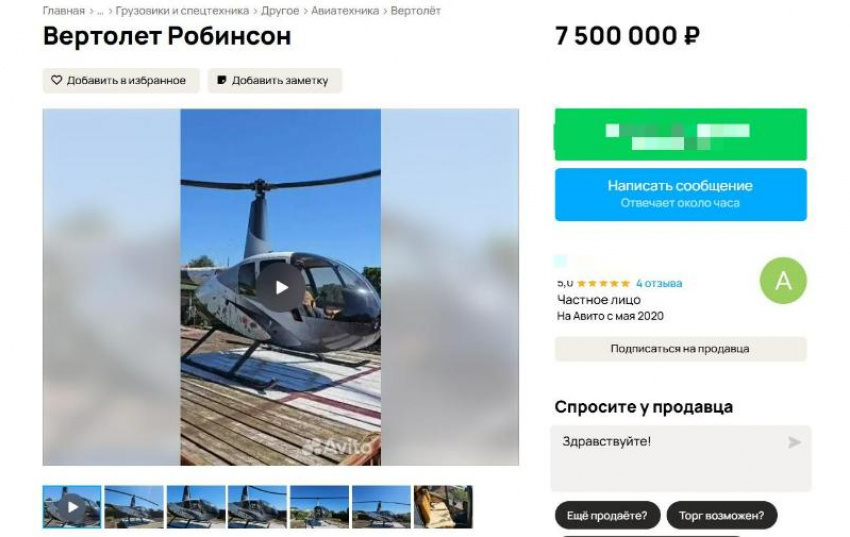850x537 pixels.
Task: Open the seller avatar with letter A
Action: click(x=783, y=281)
